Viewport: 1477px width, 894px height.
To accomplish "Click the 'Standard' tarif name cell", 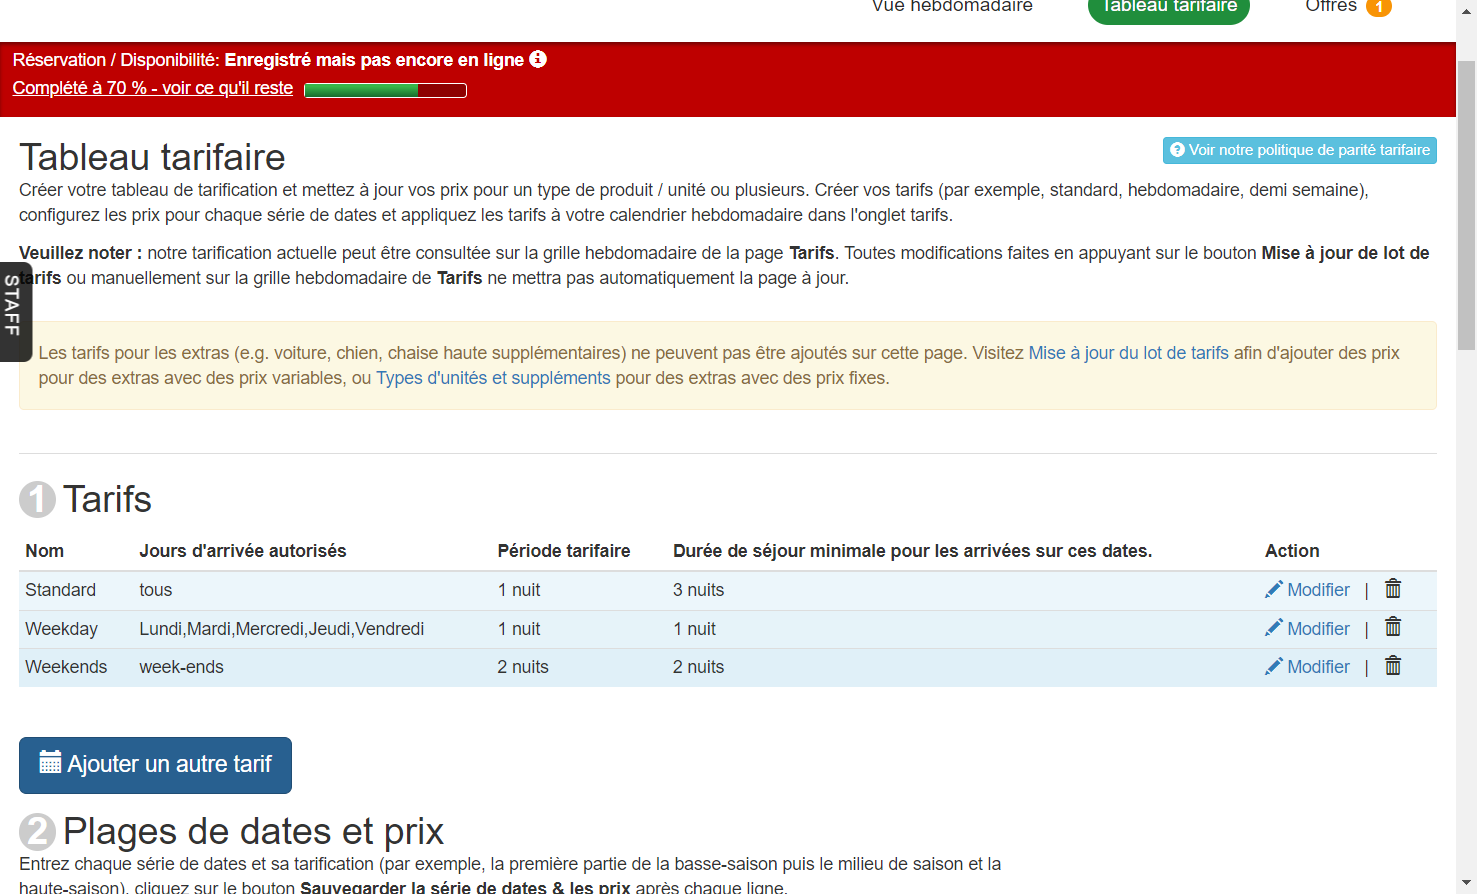I will (x=61, y=590).
